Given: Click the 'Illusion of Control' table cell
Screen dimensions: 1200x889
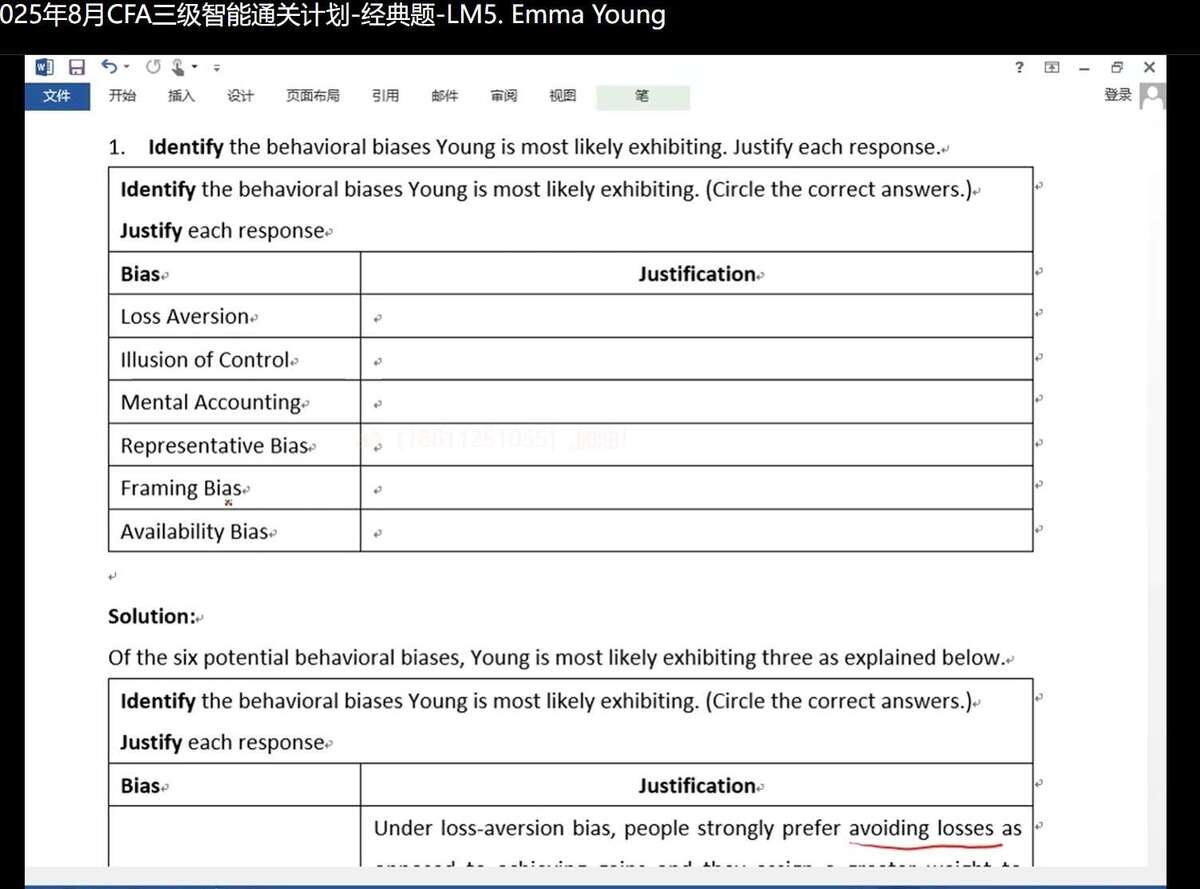Looking at the screenshot, I should pyautogui.click(x=234, y=359).
